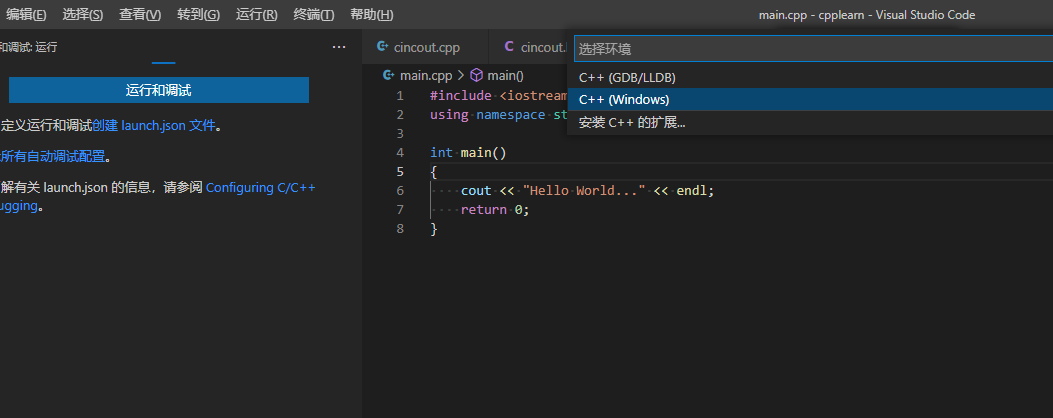Click the closing brace on line 8
The height and width of the screenshot is (418, 1053).
[x=434, y=228]
